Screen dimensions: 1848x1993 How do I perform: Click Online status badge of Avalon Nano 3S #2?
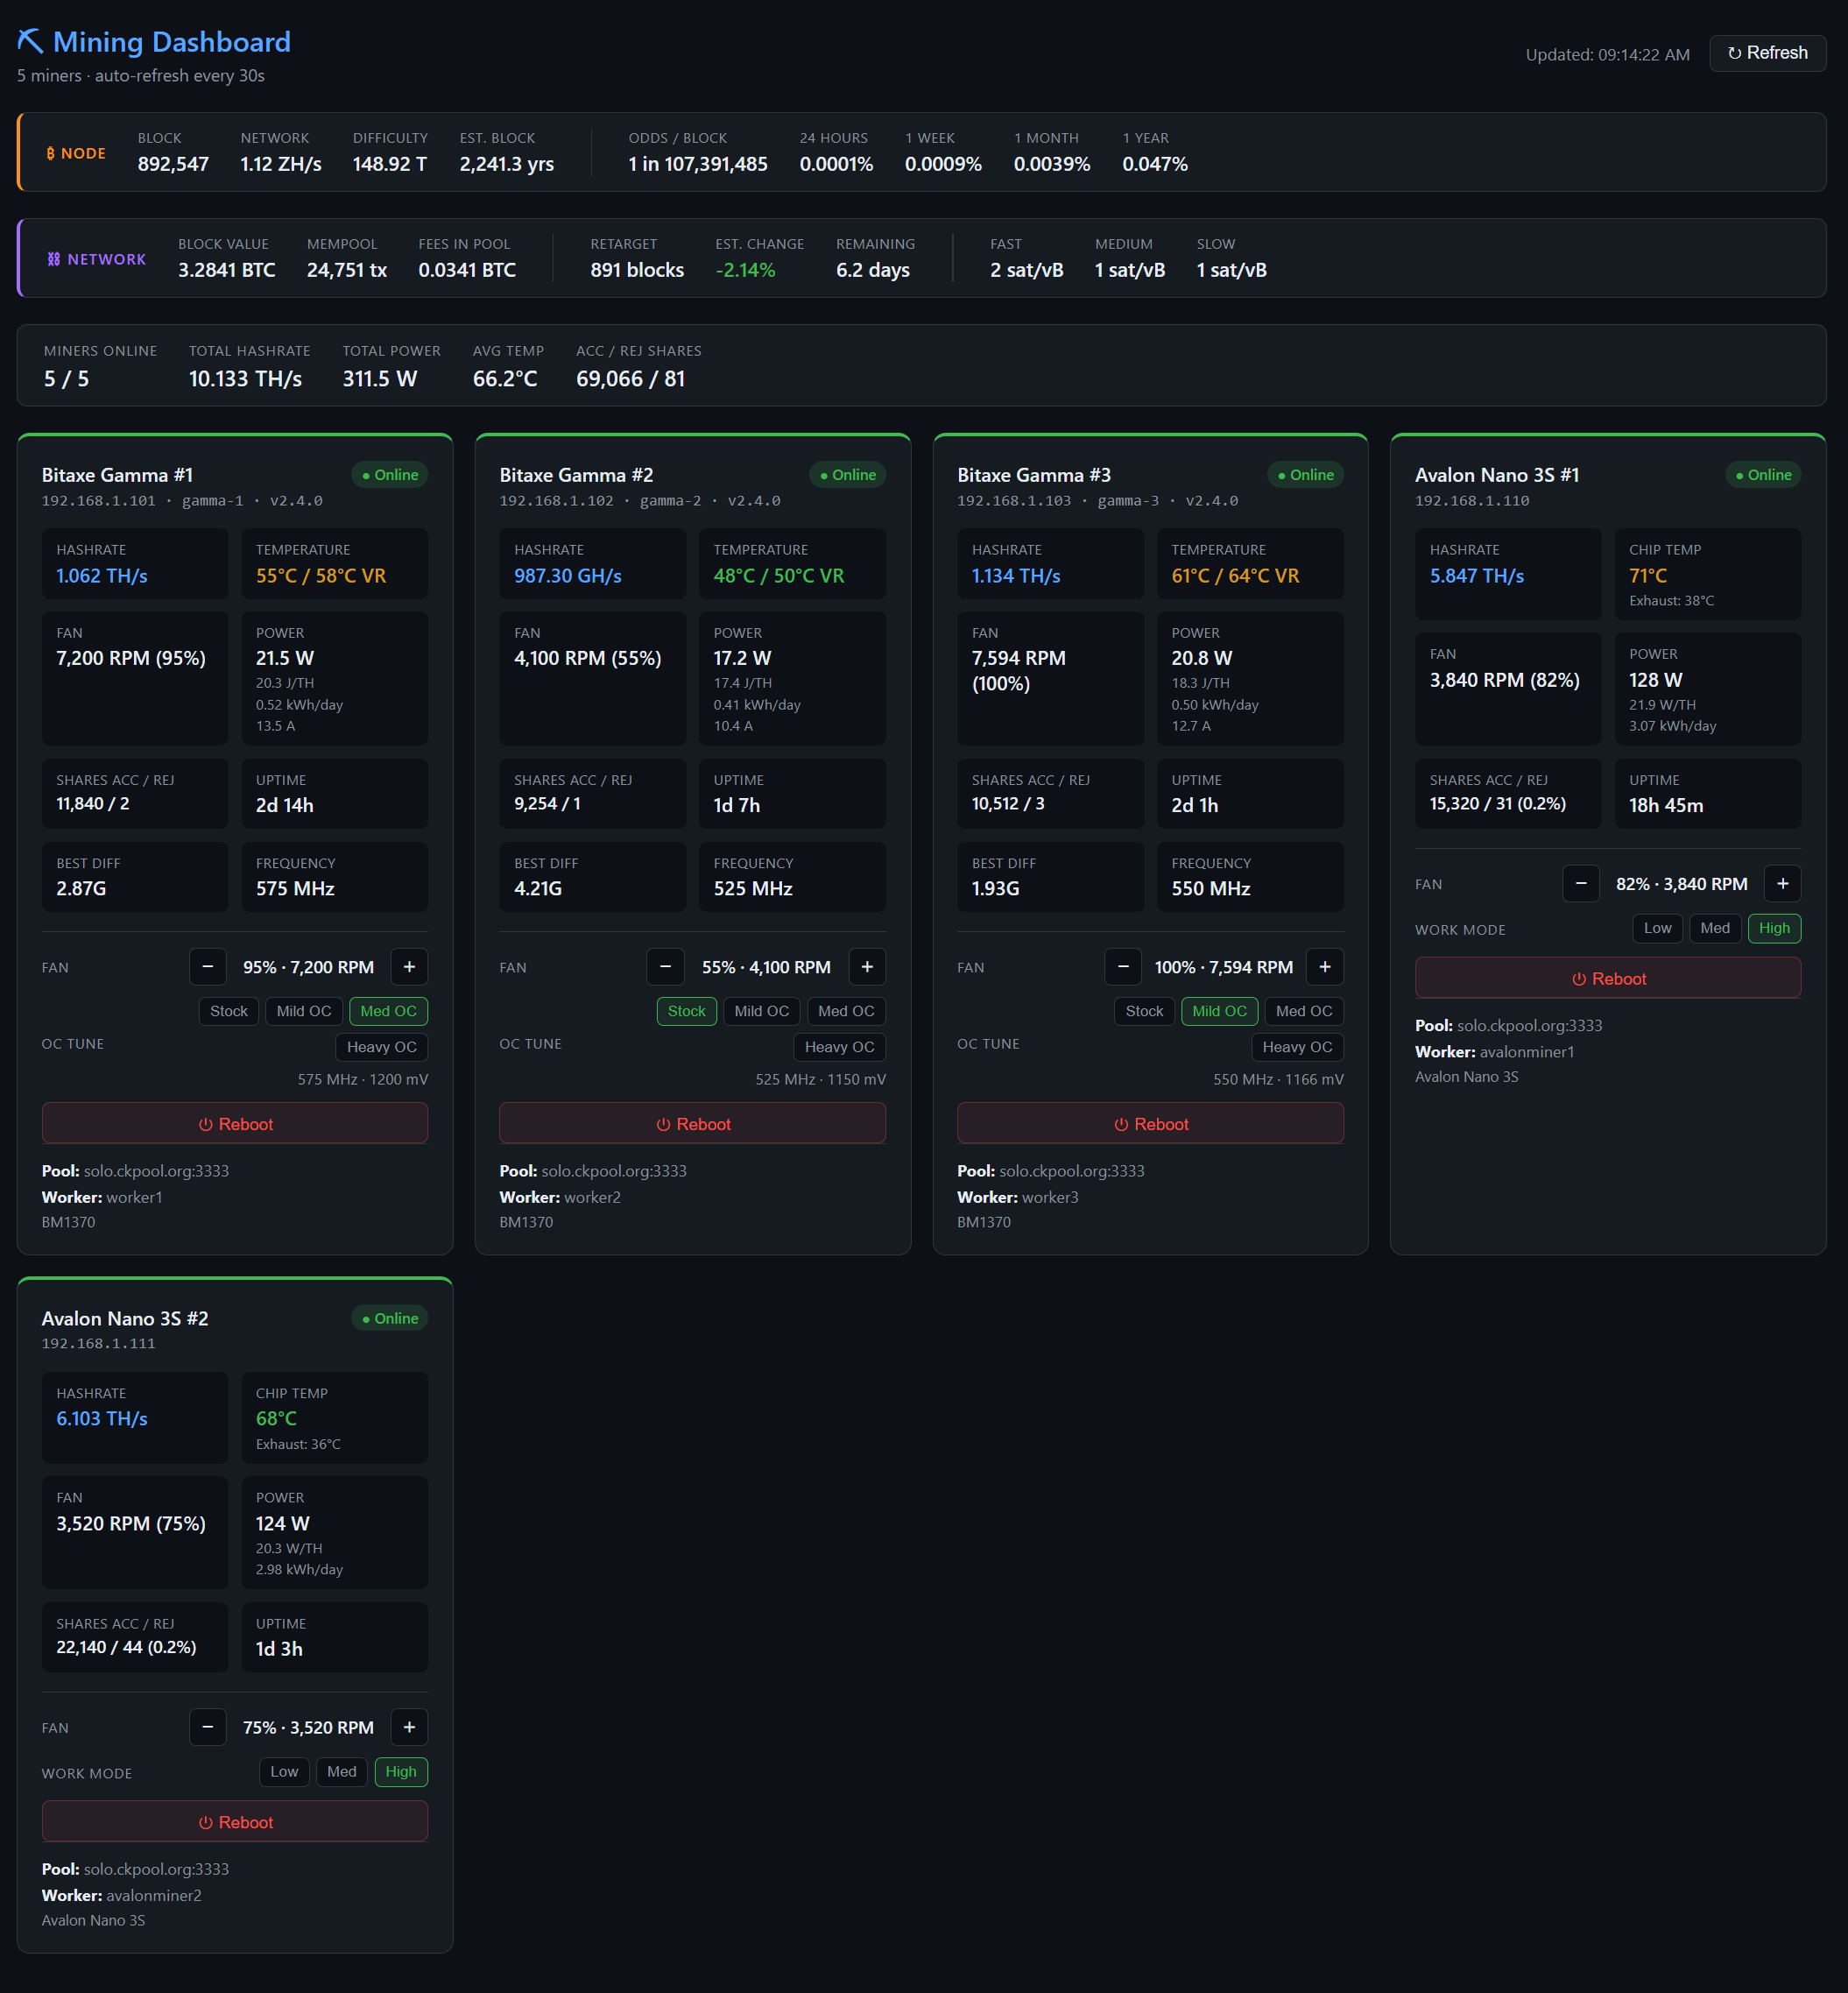click(x=390, y=1319)
